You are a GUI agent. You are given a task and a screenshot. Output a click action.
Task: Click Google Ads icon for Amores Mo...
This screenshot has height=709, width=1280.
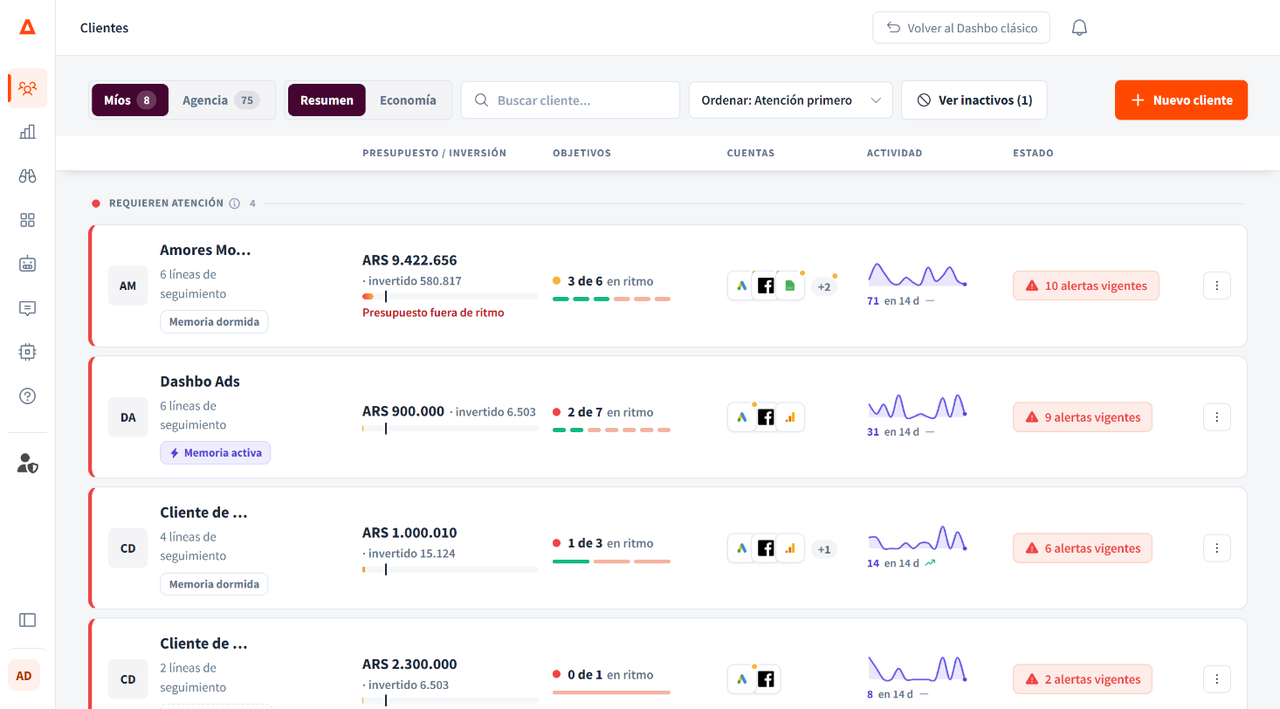coord(742,286)
